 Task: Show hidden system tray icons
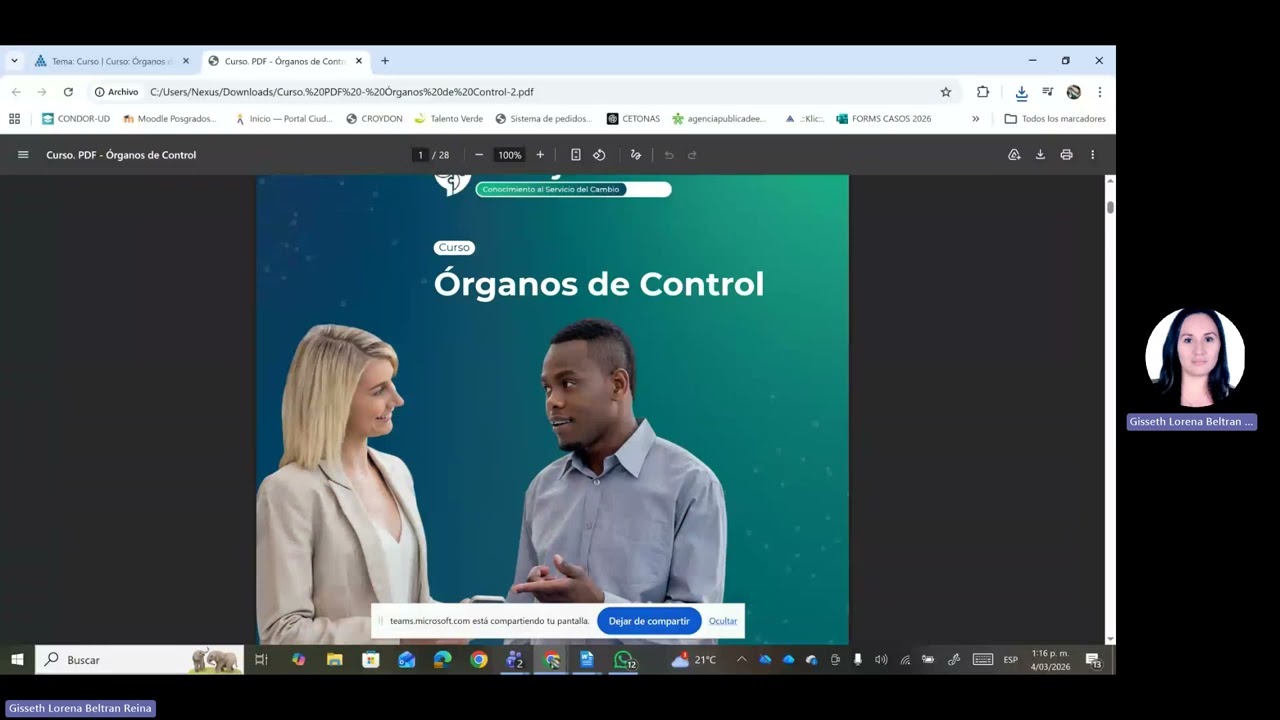point(742,660)
